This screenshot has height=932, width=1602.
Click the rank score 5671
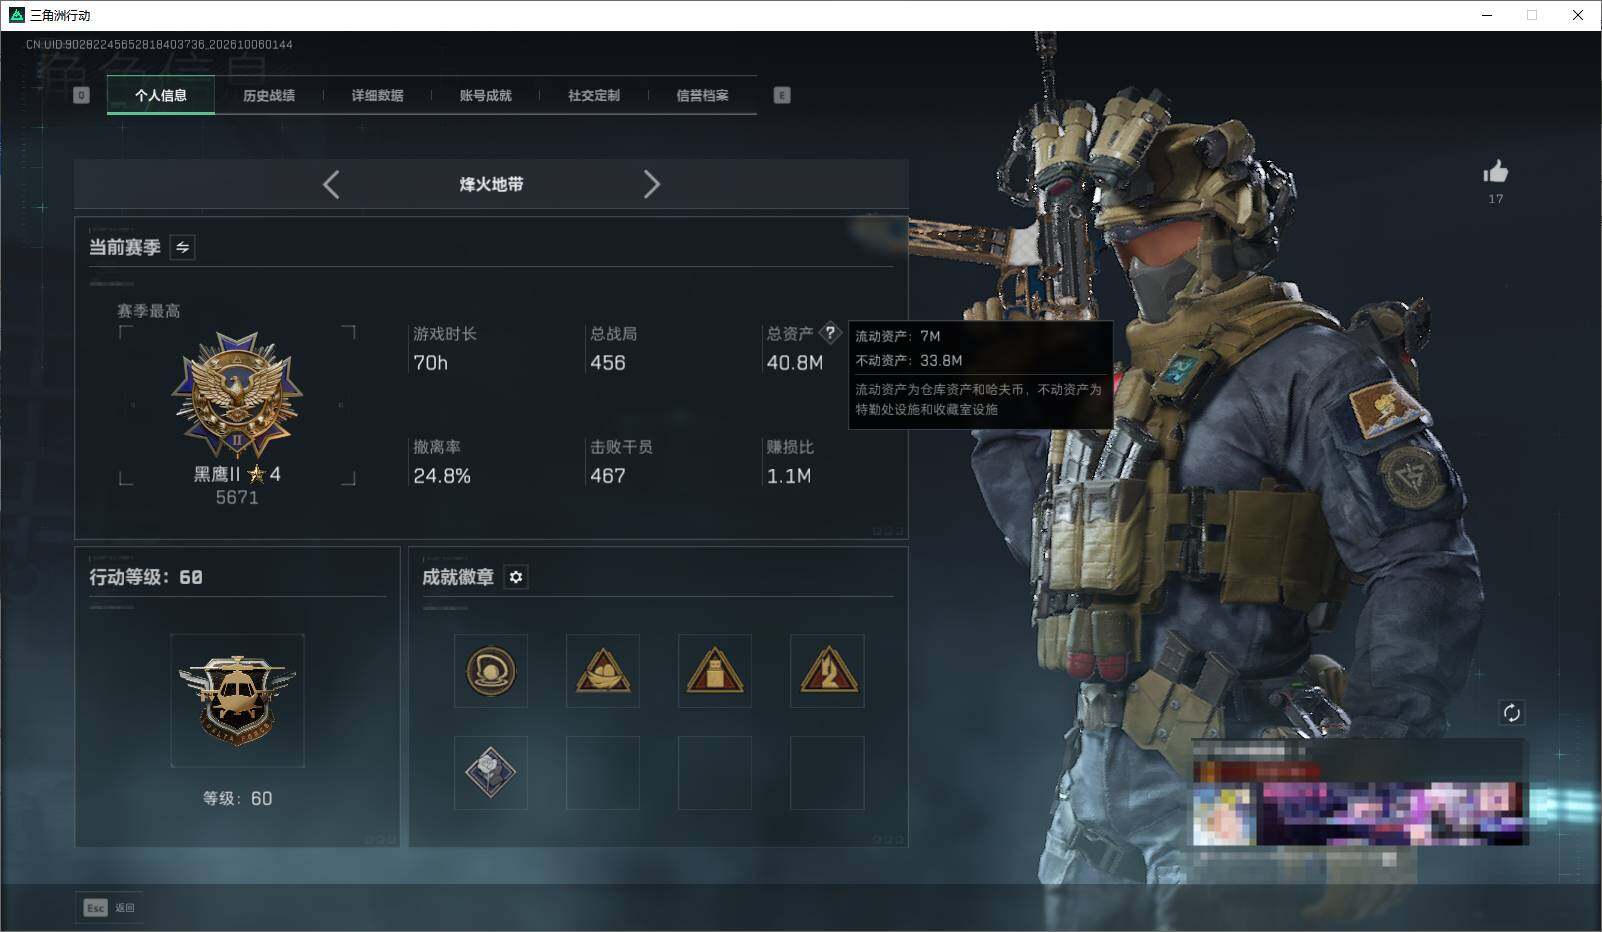(237, 497)
